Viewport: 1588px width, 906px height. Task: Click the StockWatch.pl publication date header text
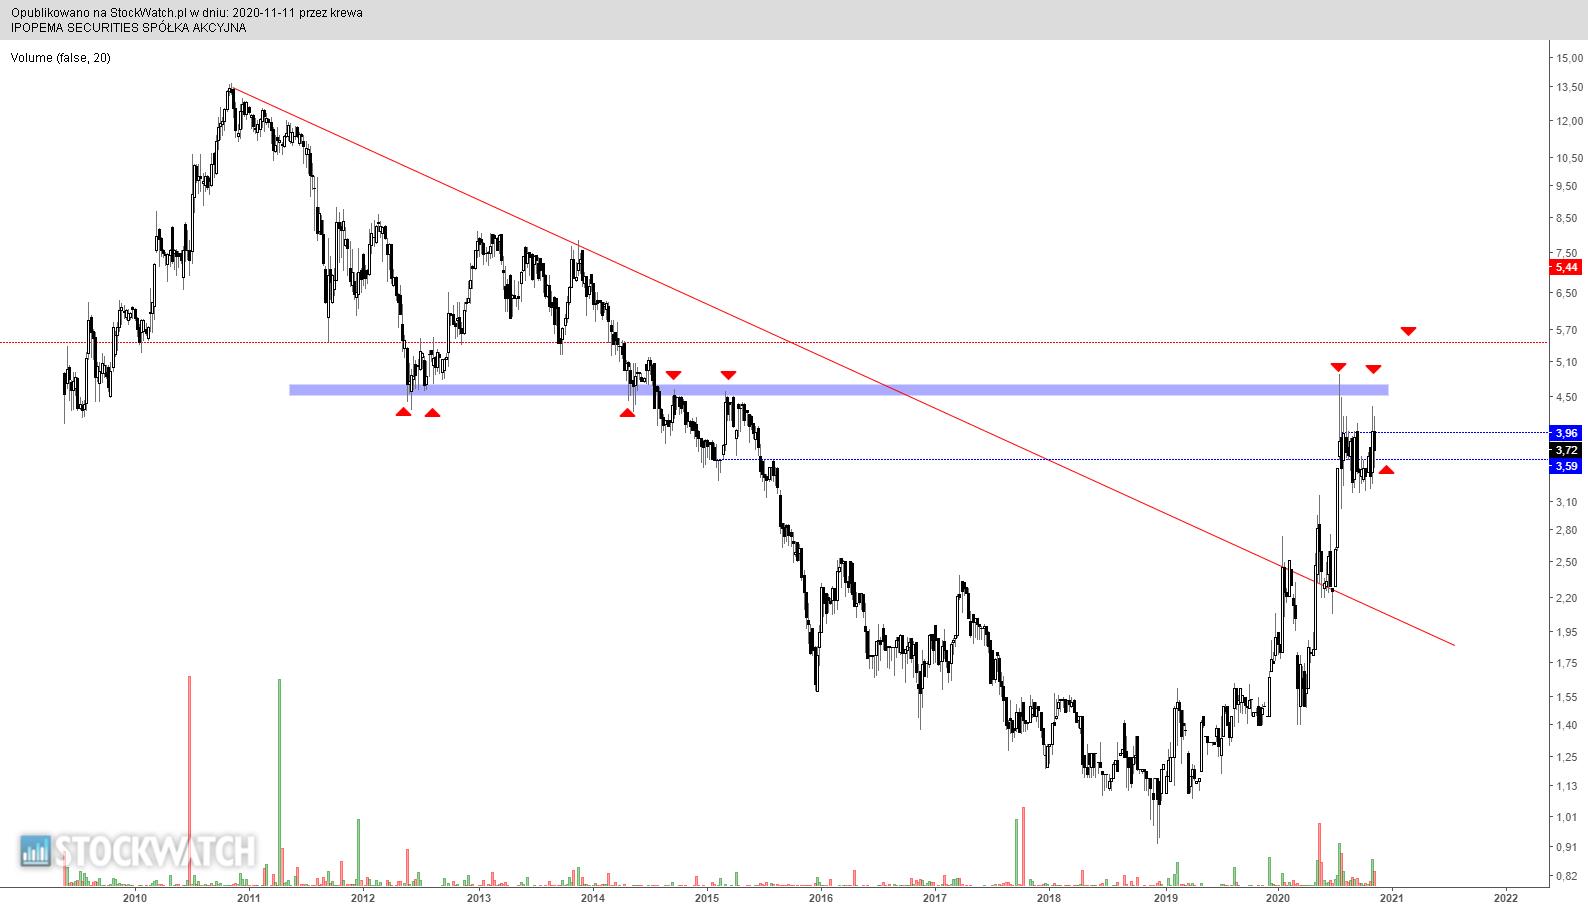coord(187,13)
